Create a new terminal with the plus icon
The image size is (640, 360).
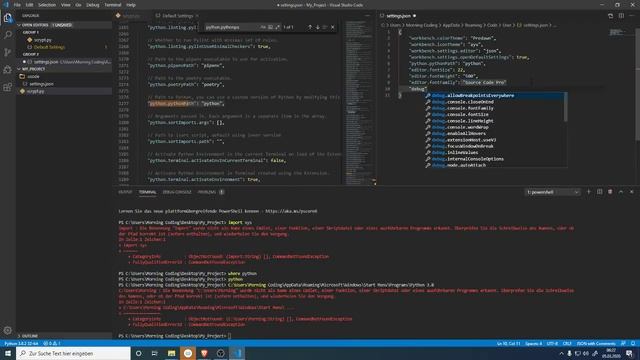[x=589, y=192]
